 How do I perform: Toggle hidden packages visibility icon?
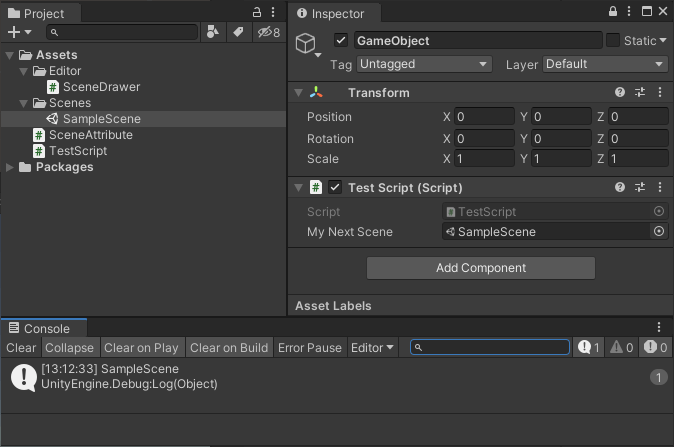[x=269, y=32]
